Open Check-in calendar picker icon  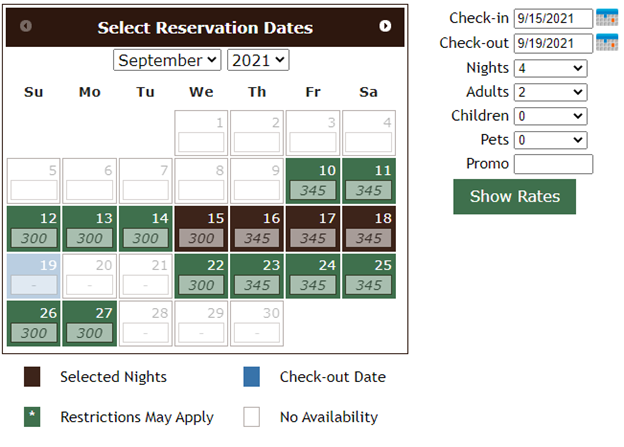(606, 17)
